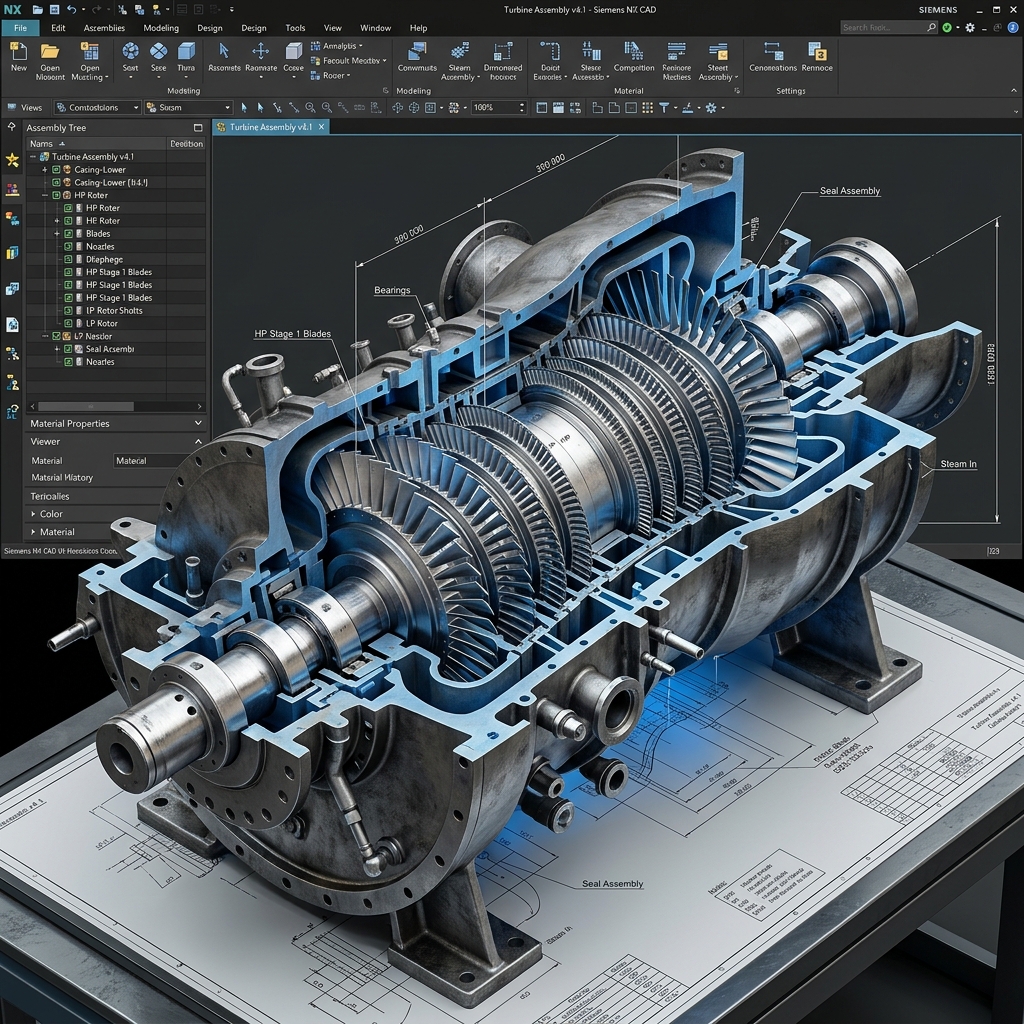Screen dimensions: 1024x1024
Task: Open the Window menu
Action: [376, 28]
